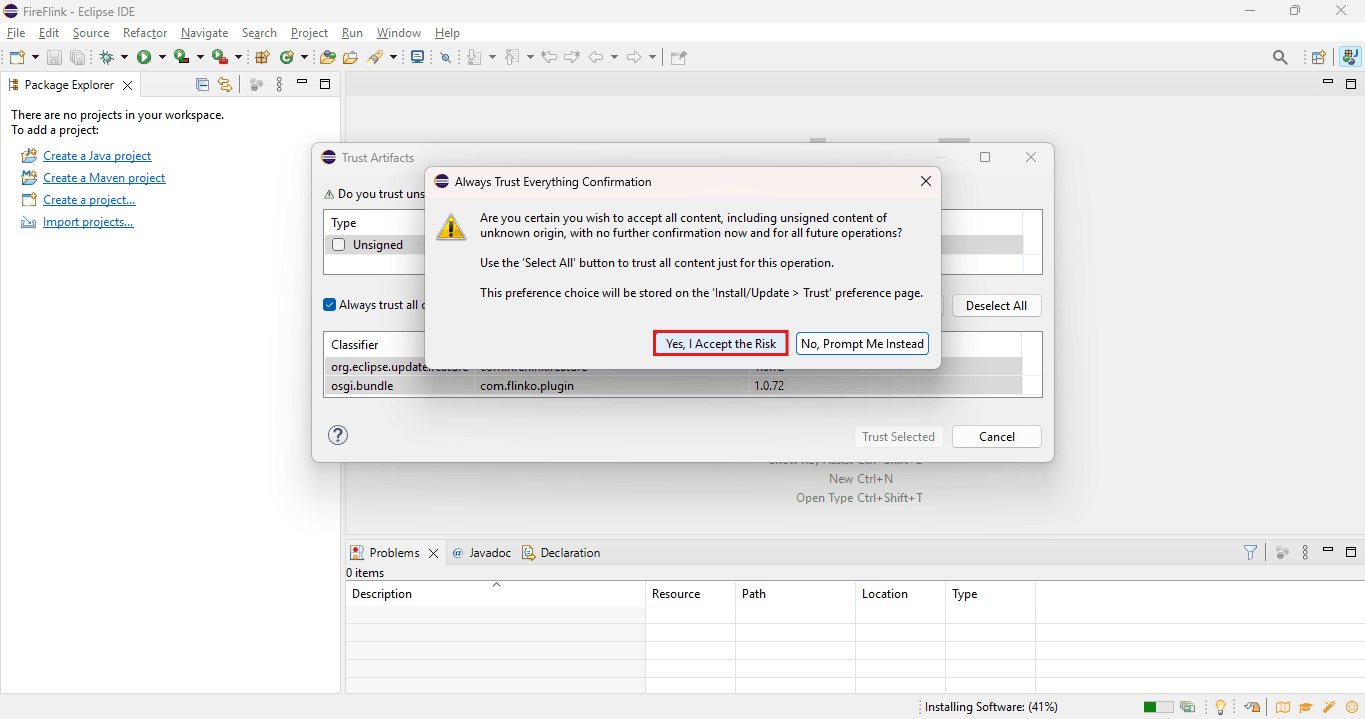Click the Description column header in Problems
This screenshot has height=719, width=1365.
[496, 594]
